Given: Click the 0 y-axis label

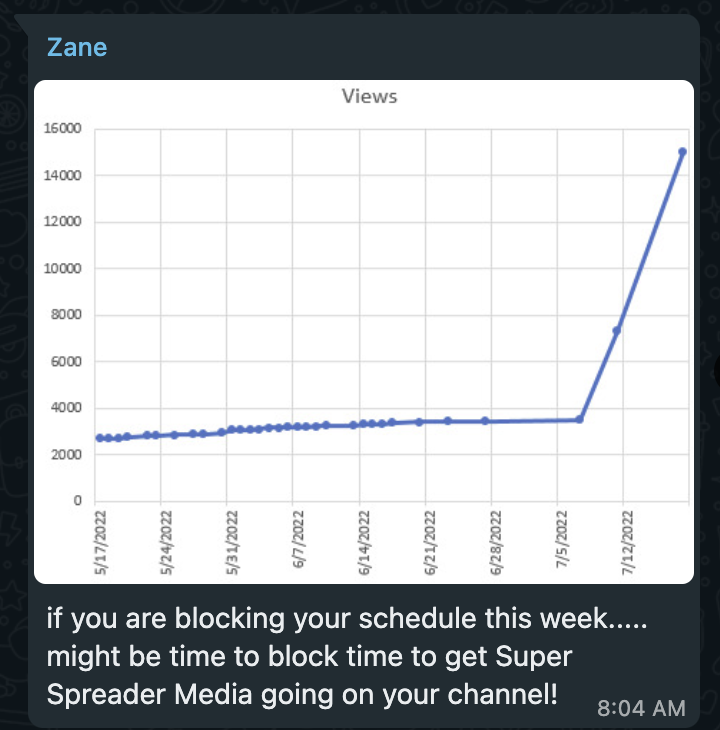Looking at the screenshot, I should point(77,501).
